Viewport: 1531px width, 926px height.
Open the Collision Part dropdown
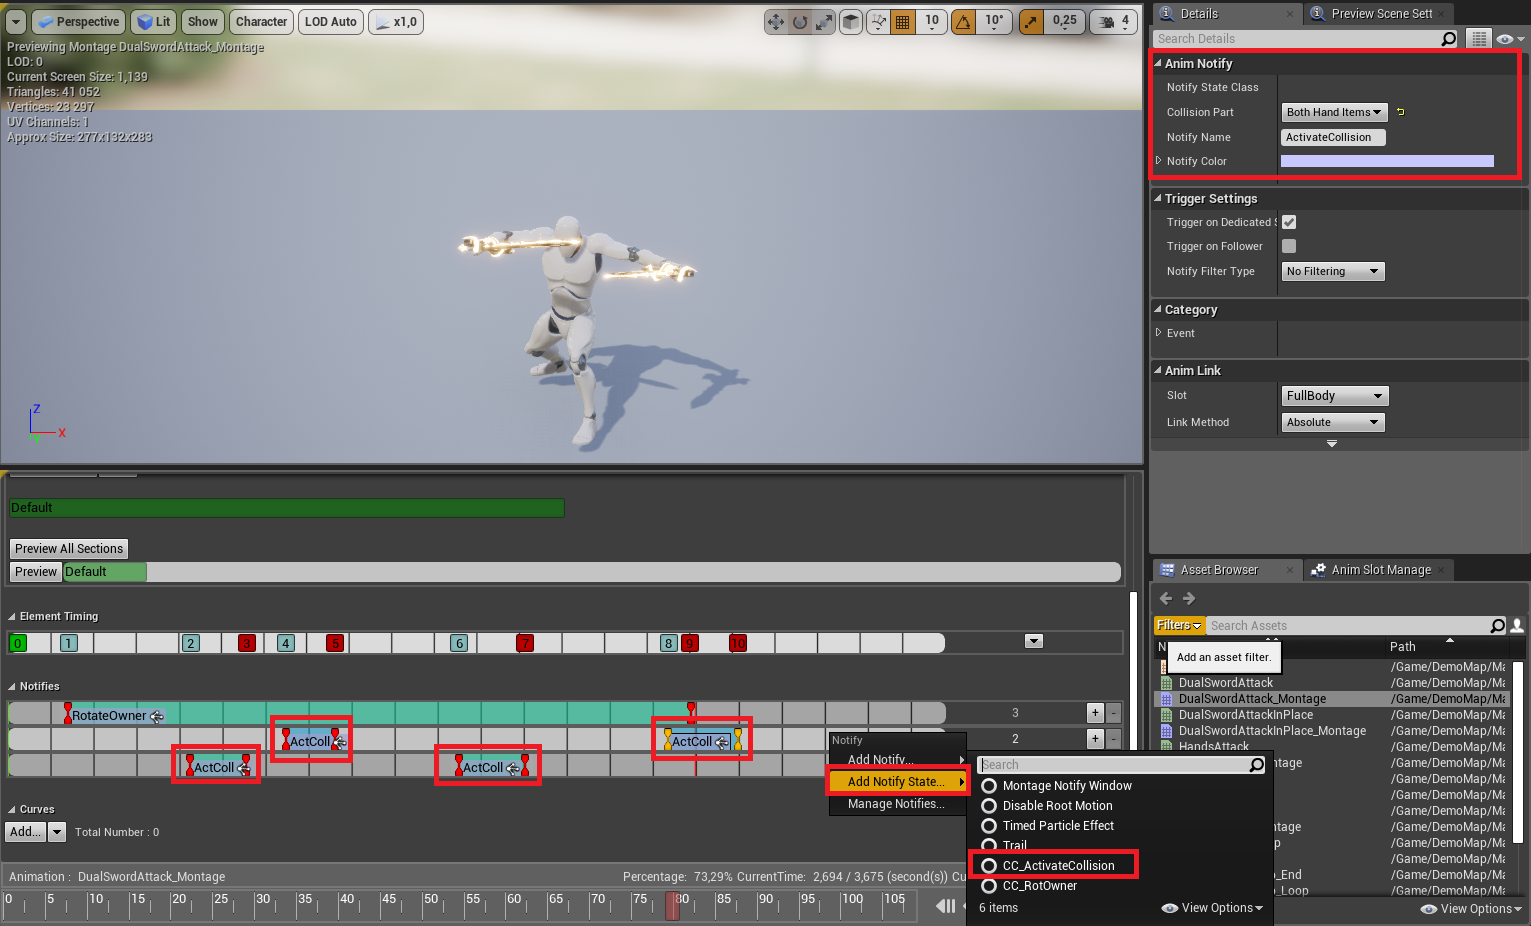[x=1333, y=113]
